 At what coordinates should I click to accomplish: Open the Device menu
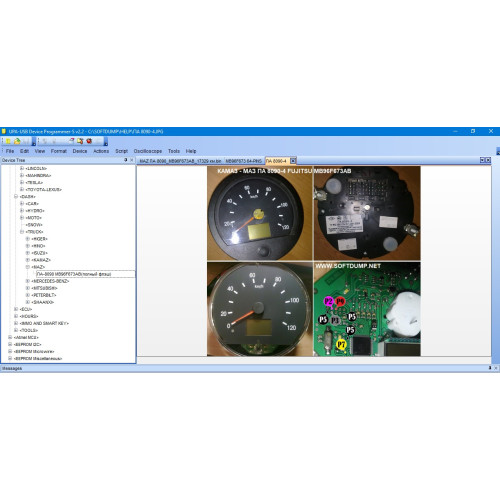80,151
